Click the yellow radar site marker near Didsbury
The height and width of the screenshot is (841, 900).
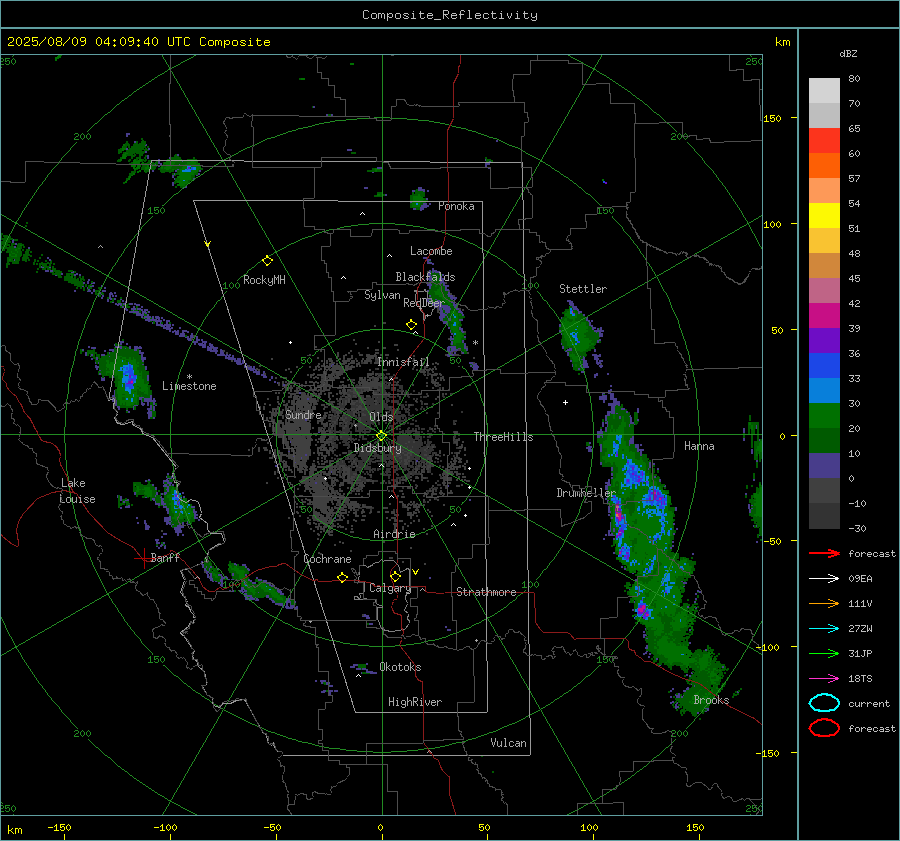pyautogui.click(x=382, y=436)
